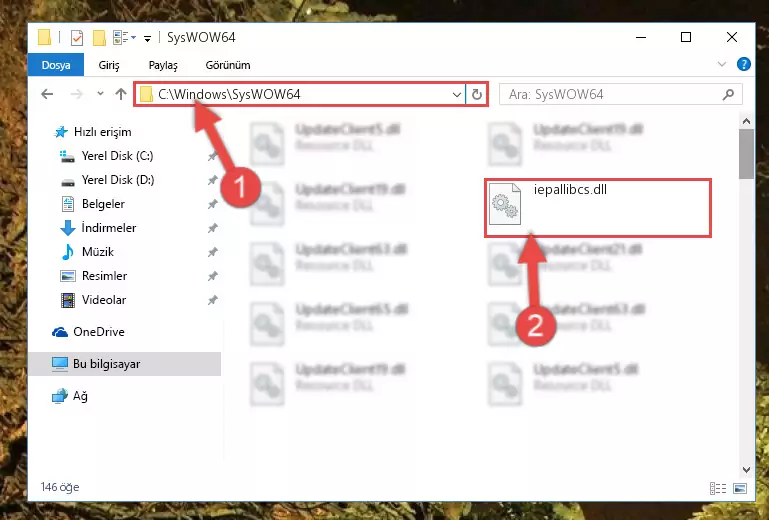Click the Properties quick access icon

[x=77, y=38]
